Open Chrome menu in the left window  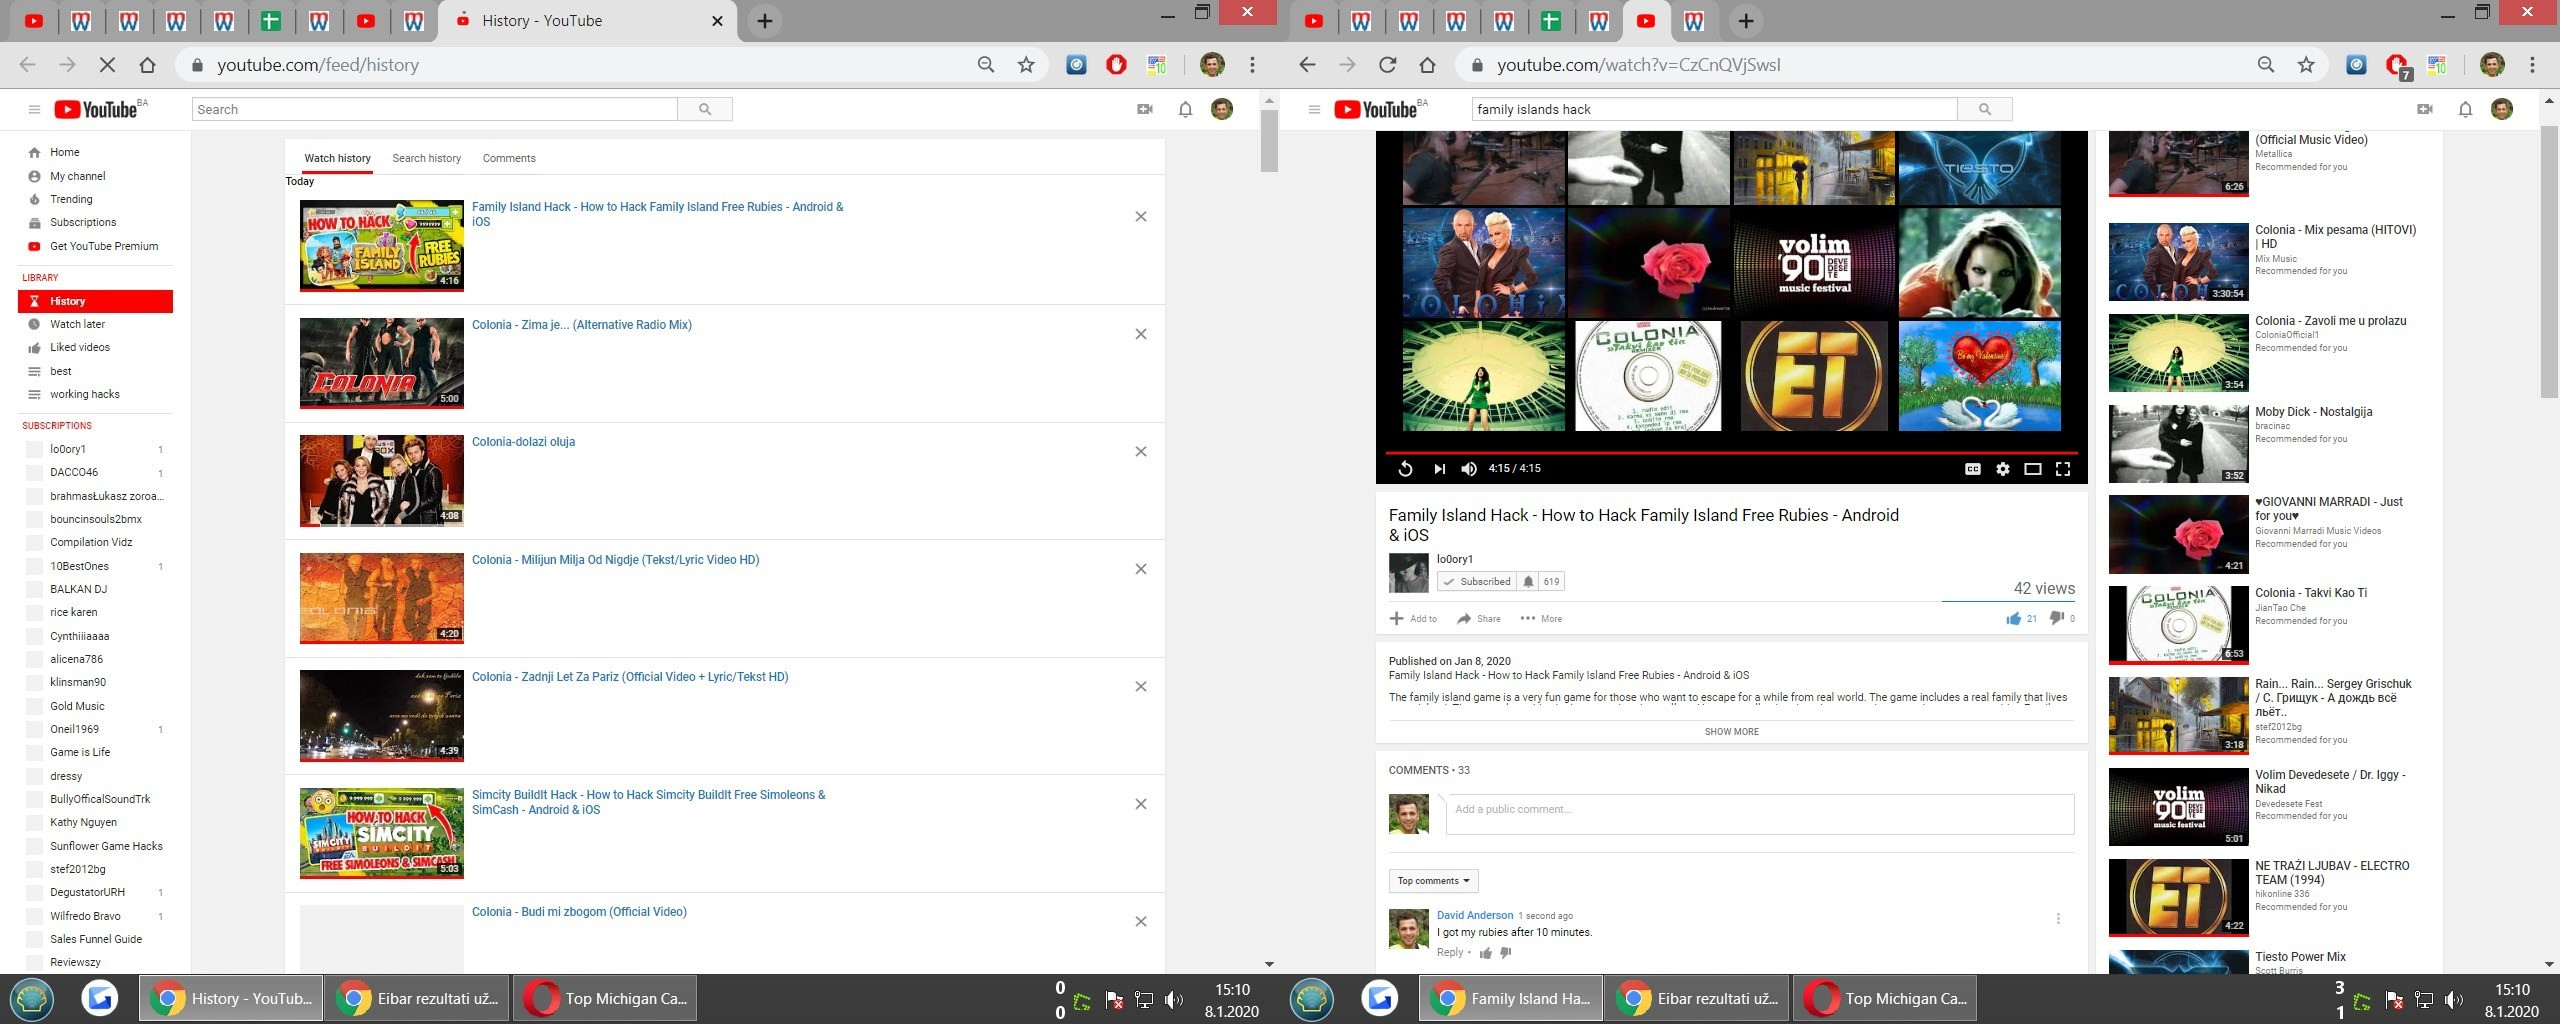click(x=1252, y=65)
